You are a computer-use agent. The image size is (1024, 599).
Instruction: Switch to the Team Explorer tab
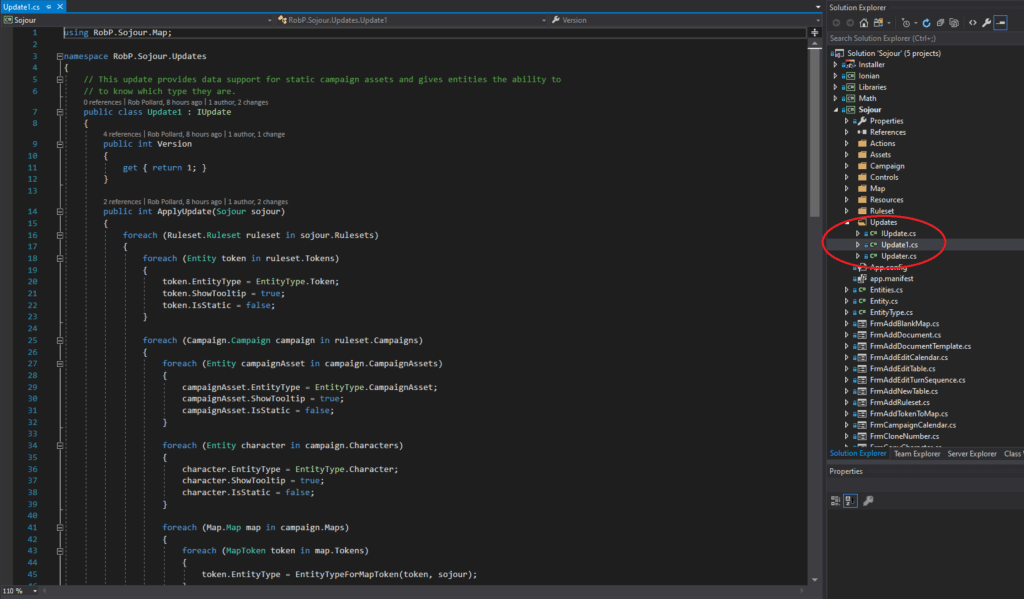tap(917, 453)
